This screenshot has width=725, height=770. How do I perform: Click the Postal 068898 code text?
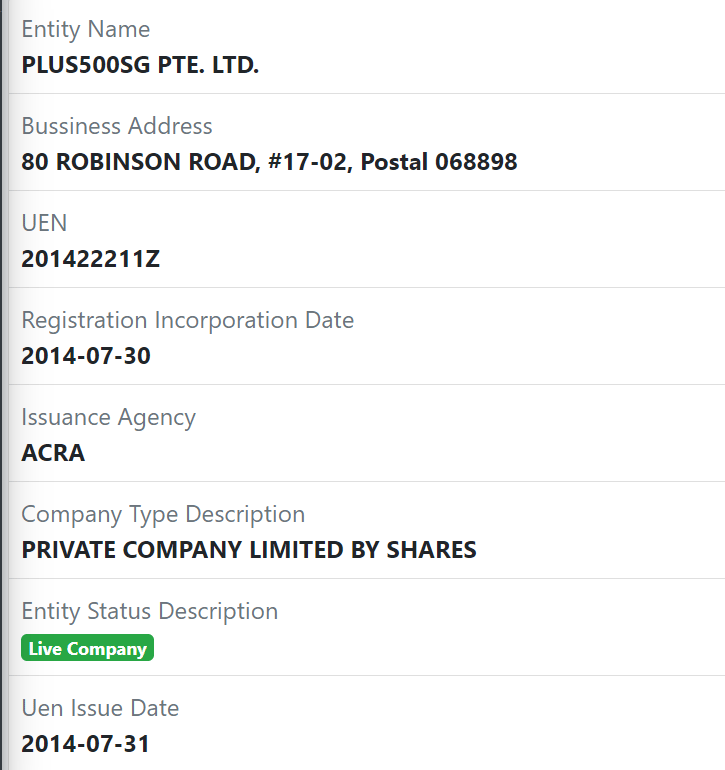click(438, 162)
